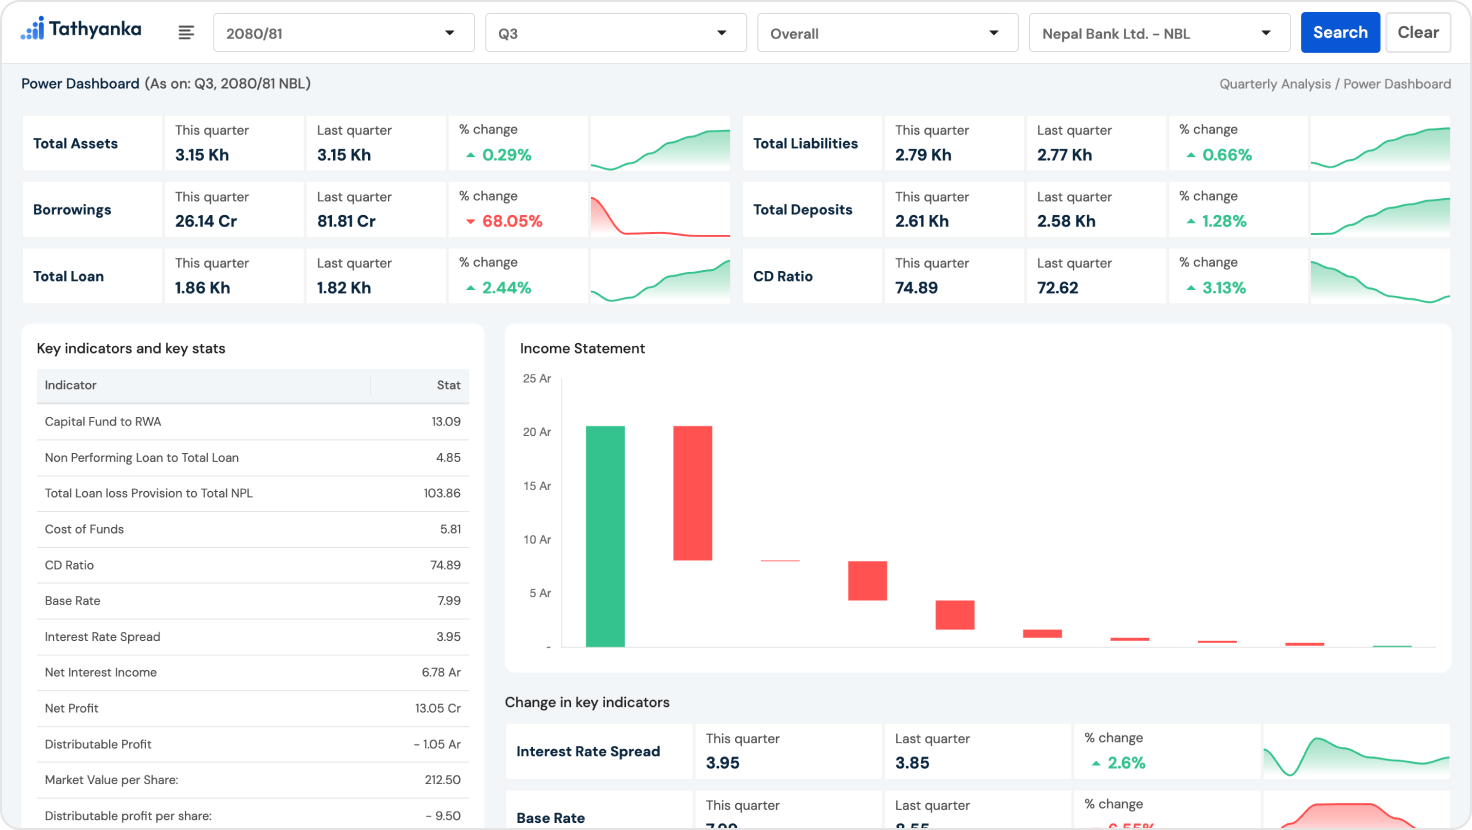The width and height of the screenshot is (1472, 830).
Task: Open the fiscal year 2080/81 dropdown
Action: click(x=343, y=33)
